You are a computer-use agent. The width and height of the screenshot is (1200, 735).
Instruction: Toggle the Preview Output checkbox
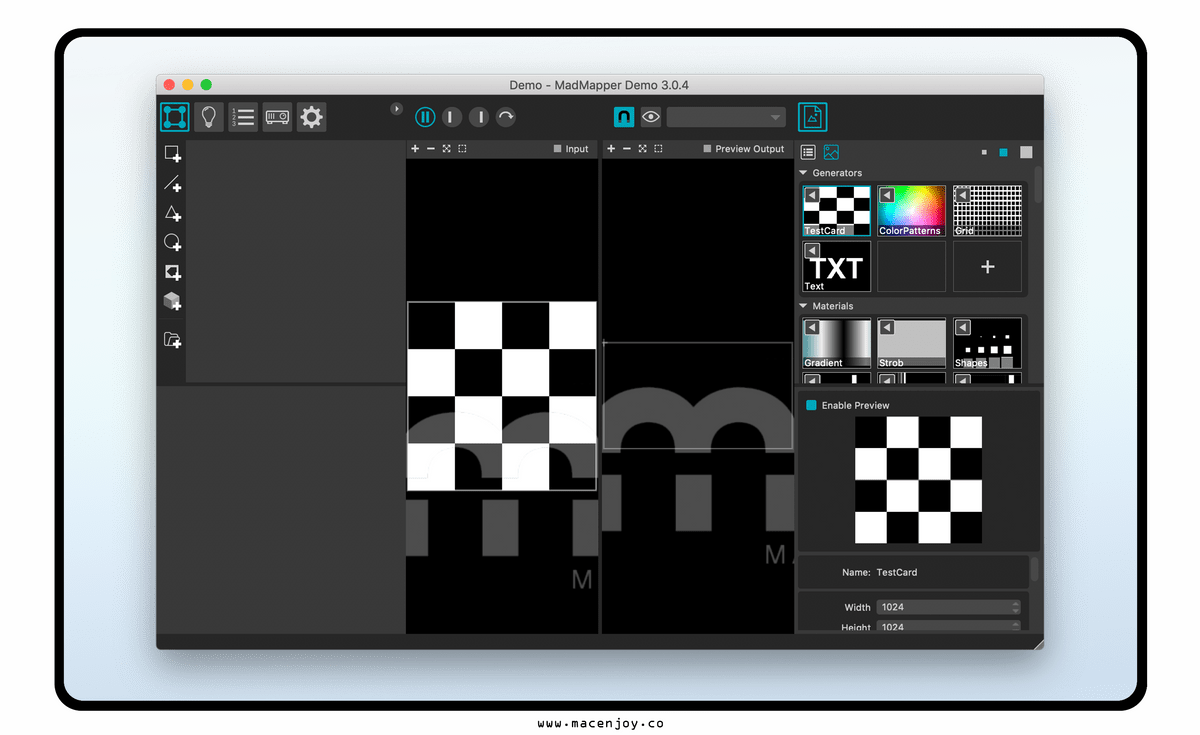(x=707, y=149)
